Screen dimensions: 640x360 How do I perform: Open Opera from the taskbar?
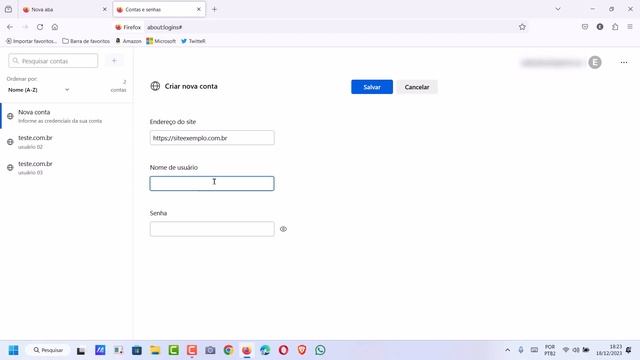tap(283, 350)
